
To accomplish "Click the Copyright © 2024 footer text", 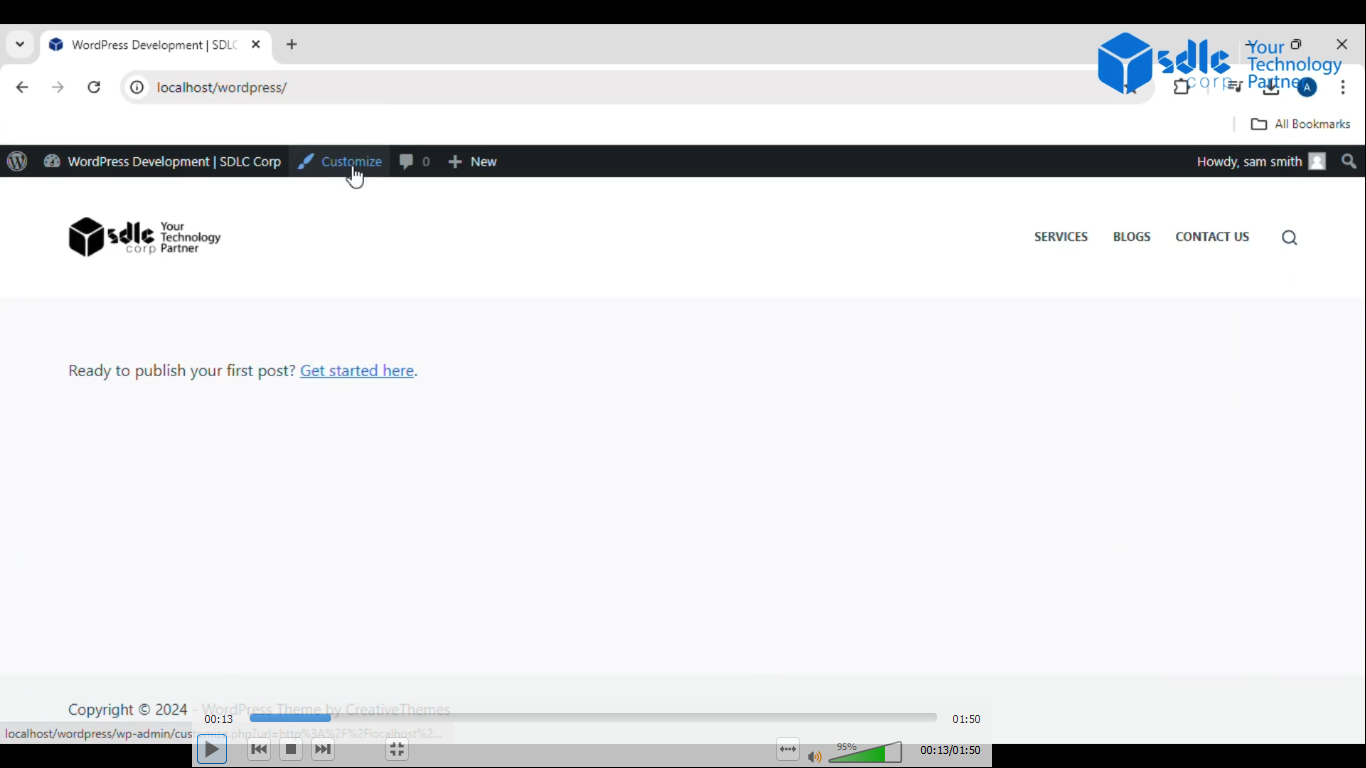I will (128, 710).
